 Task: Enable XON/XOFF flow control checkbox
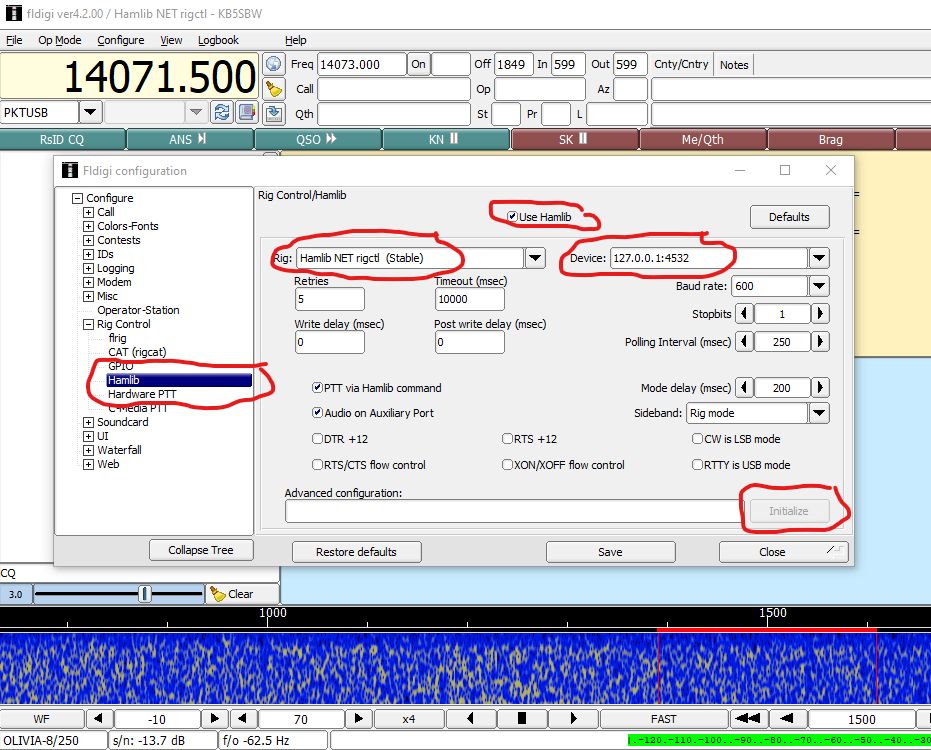507,464
